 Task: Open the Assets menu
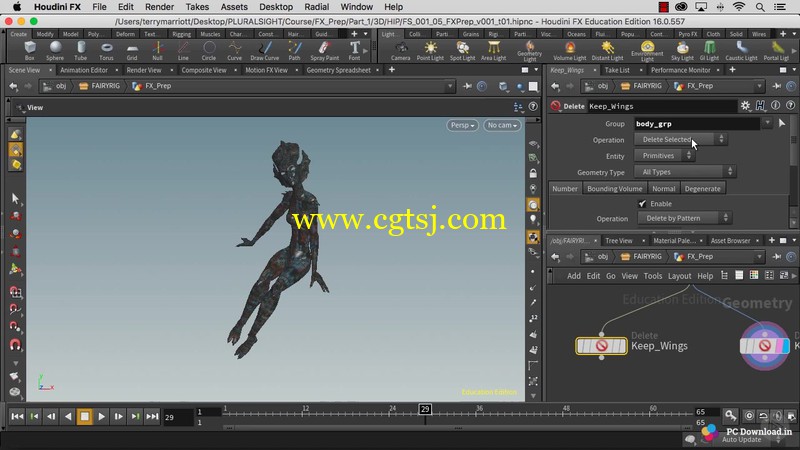[234, 7]
